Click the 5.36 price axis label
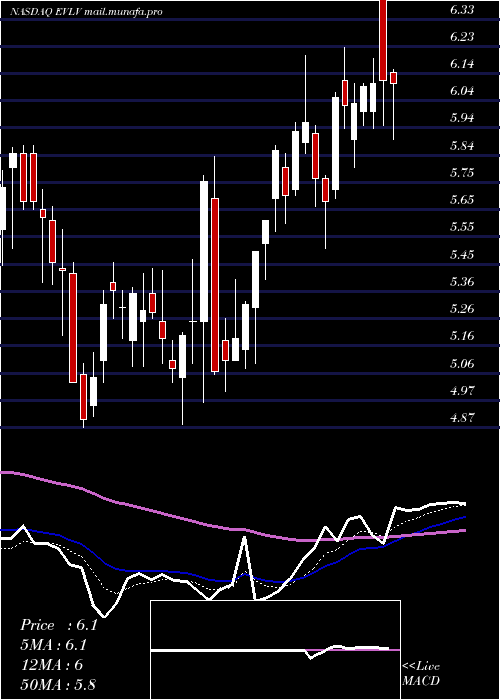Viewport: 500px width, 700px height. click(462, 282)
